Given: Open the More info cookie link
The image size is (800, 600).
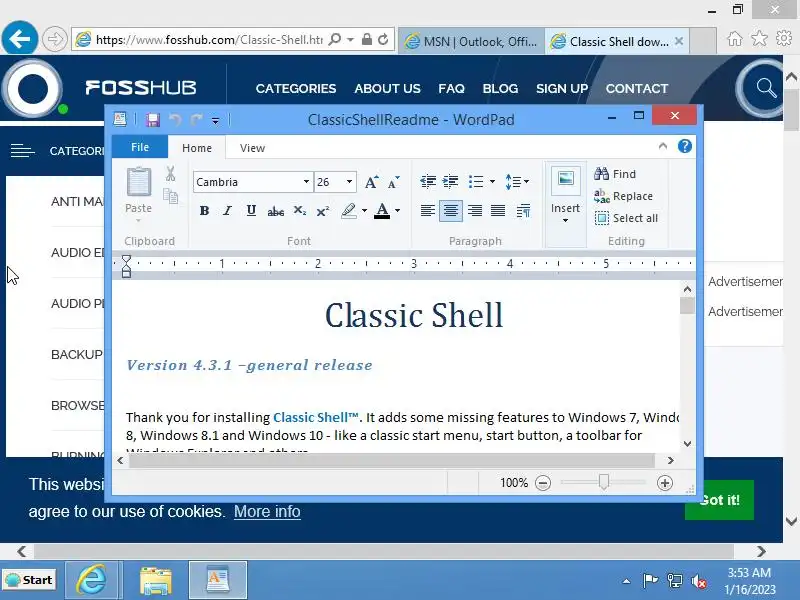Looking at the screenshot, I should pyautogui.click(x=267, y=511).
